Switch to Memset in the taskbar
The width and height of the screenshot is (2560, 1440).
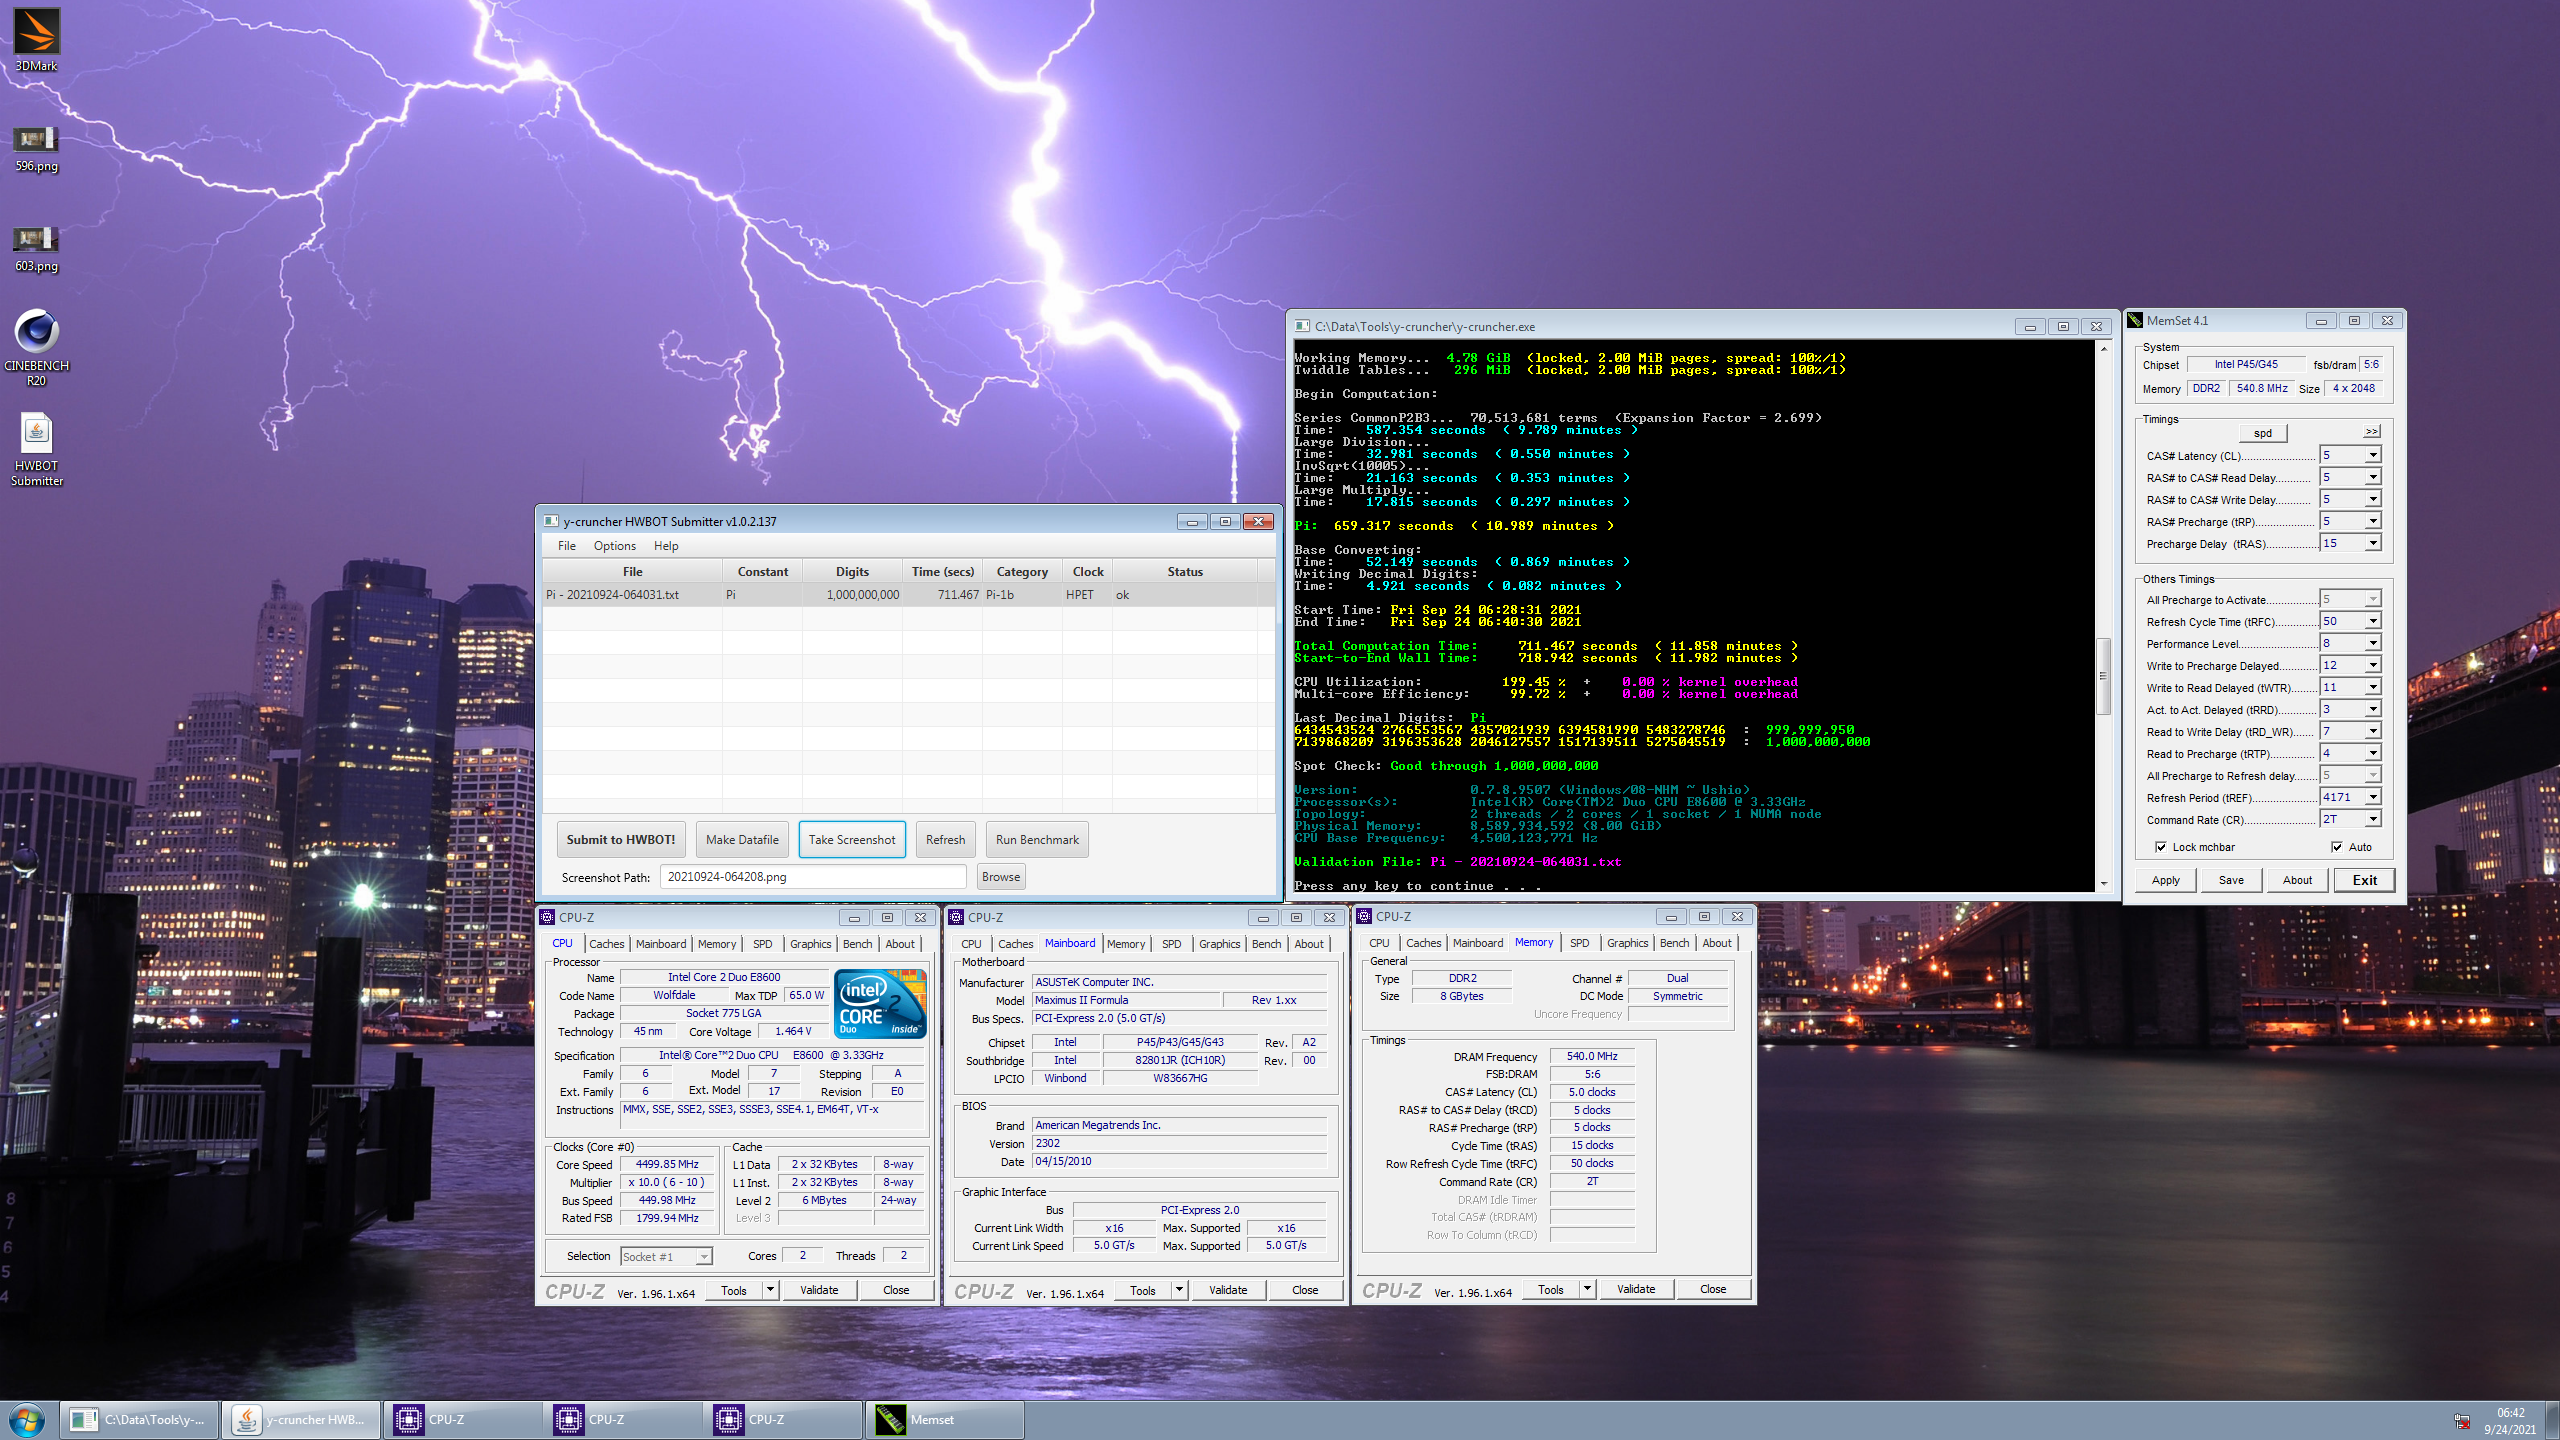pyautogui.click(x=944, y=1420)
